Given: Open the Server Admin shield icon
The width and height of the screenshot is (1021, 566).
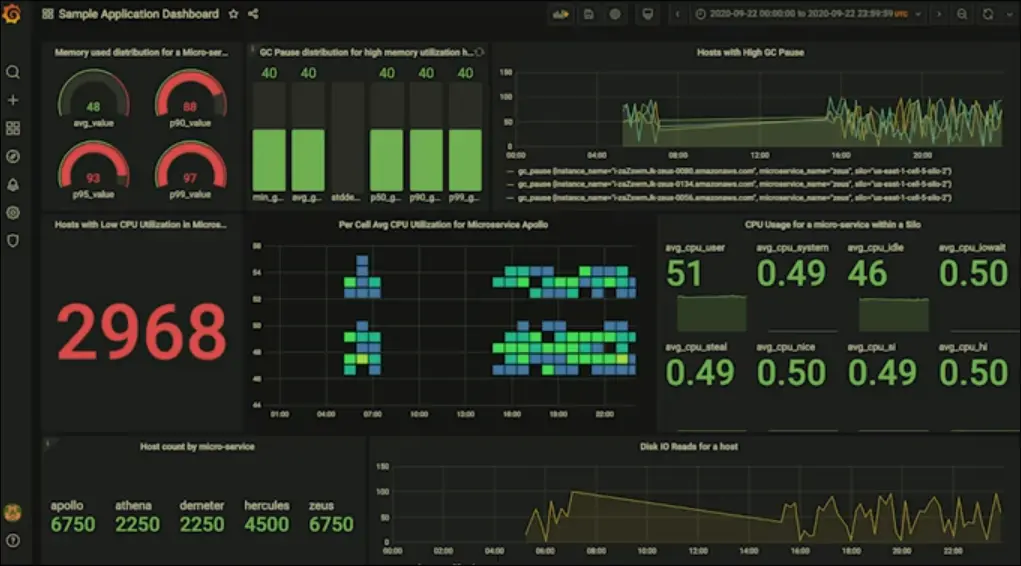Looking at the screenshot, I should 13,241.
